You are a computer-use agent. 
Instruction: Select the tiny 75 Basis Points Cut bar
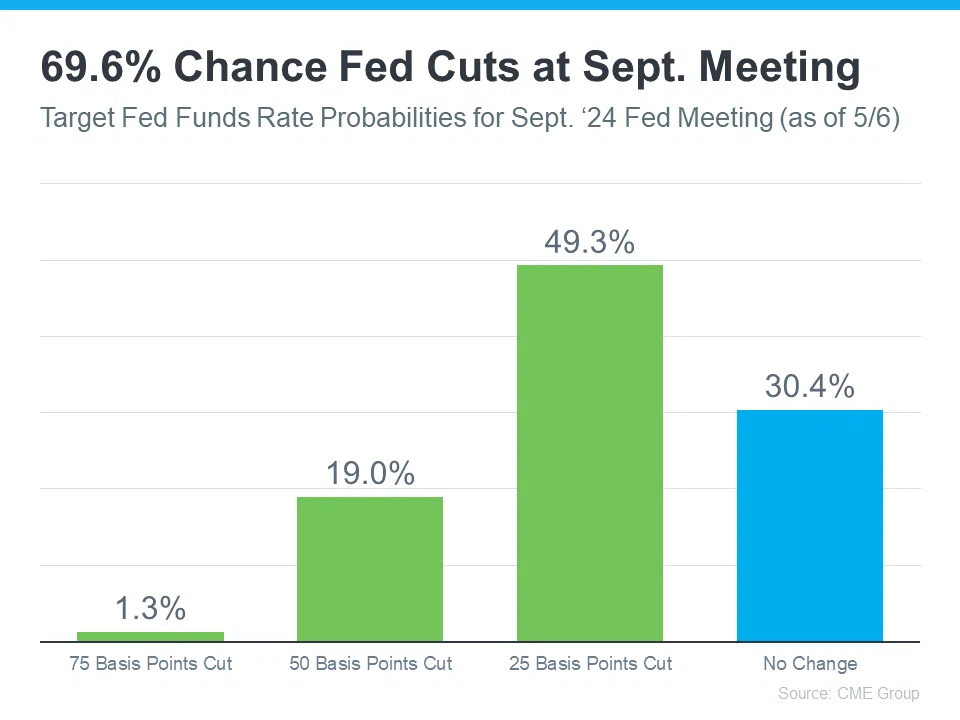tap(150, 636)
